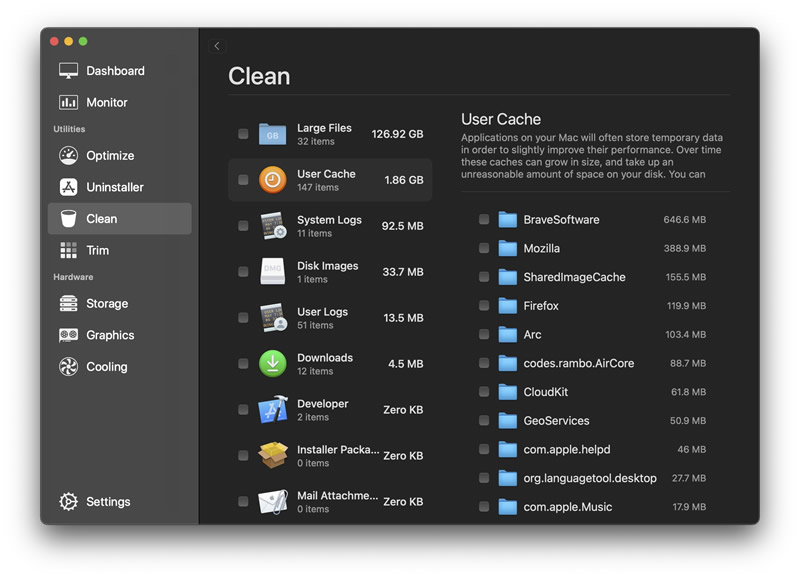The image size is (800, 578).
Task: Click the BraveSoftware folder icon
Action: (x=508, y=220)
